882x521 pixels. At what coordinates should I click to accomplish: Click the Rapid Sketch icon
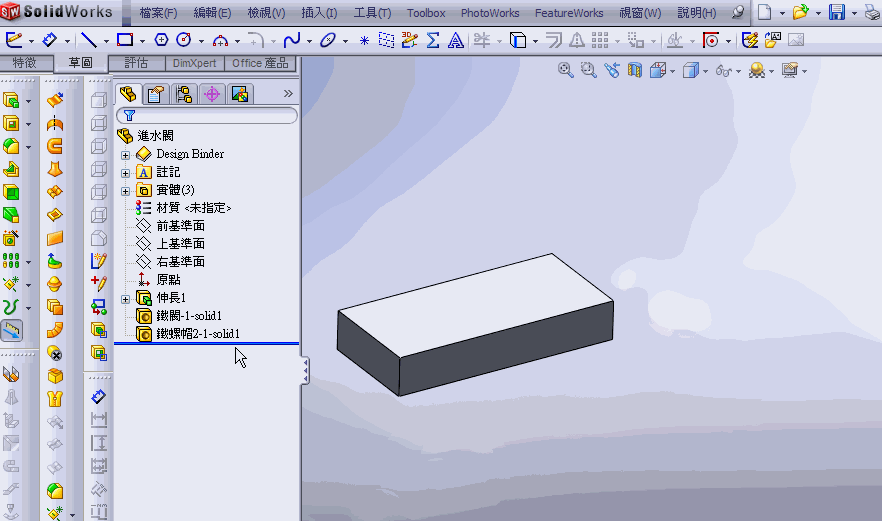point(750,40)
